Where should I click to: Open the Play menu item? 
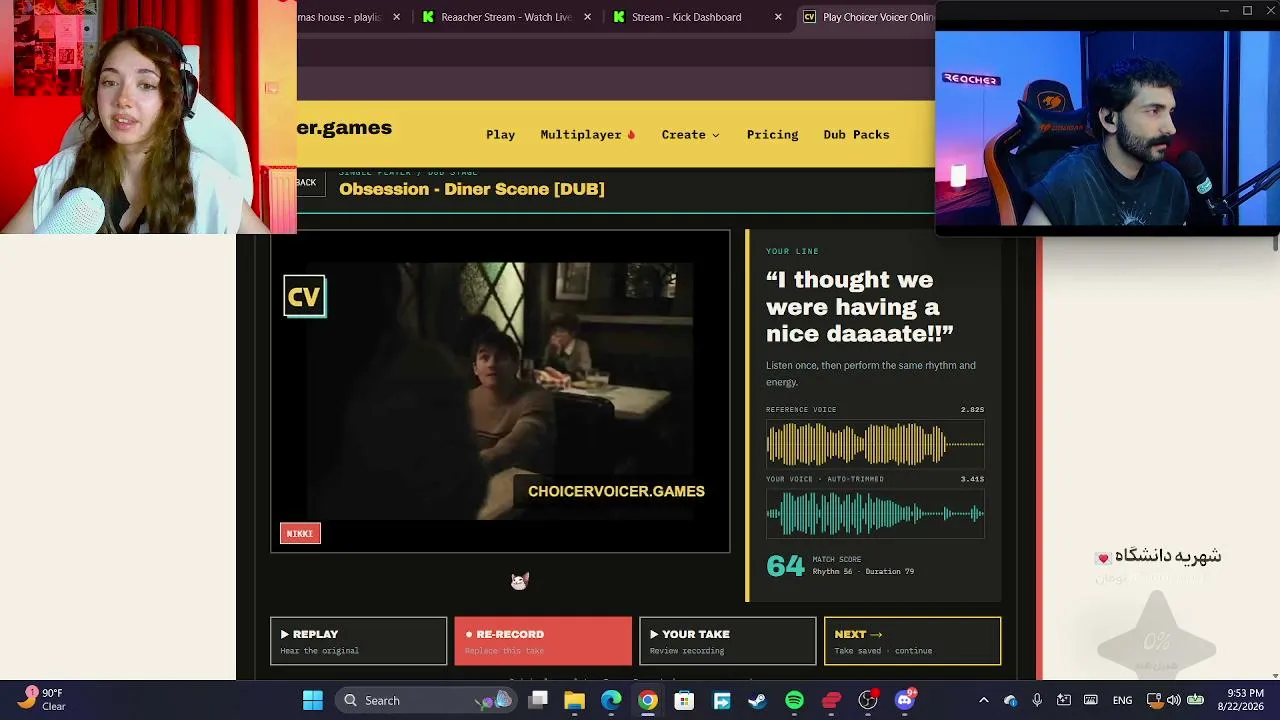click(500, 134)
